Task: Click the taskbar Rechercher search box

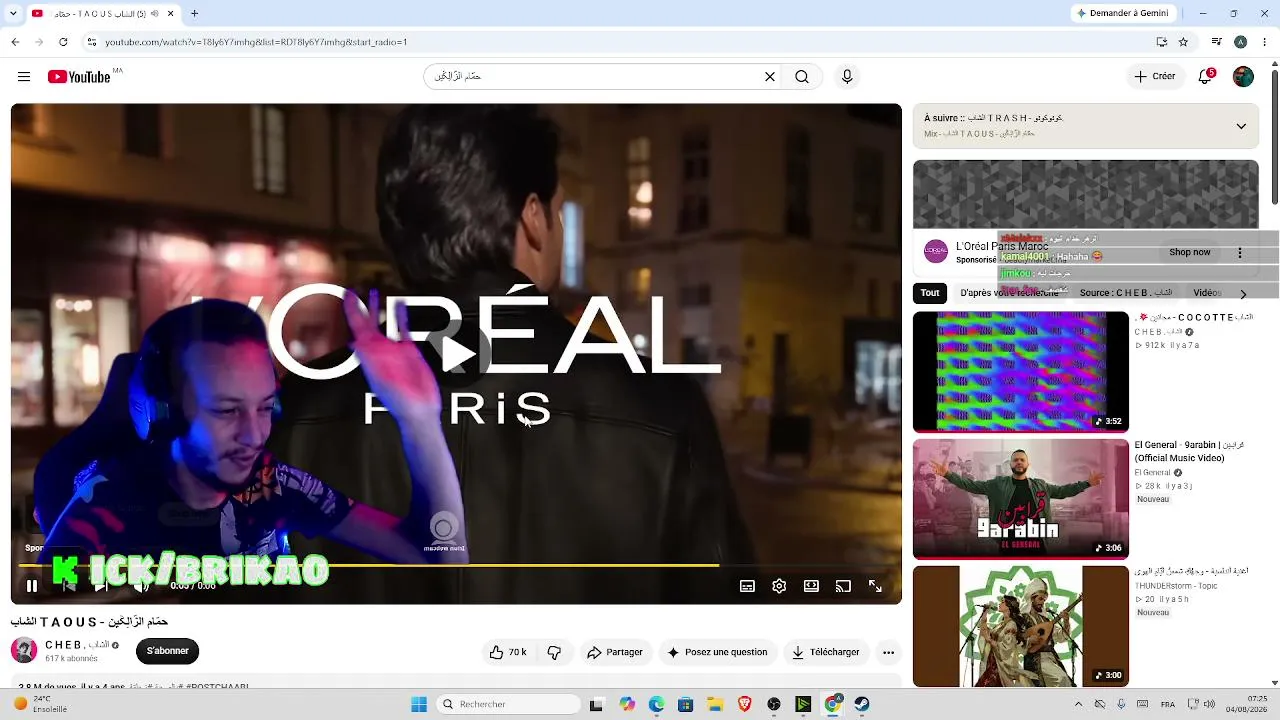Action: click(x=507, y=704)
